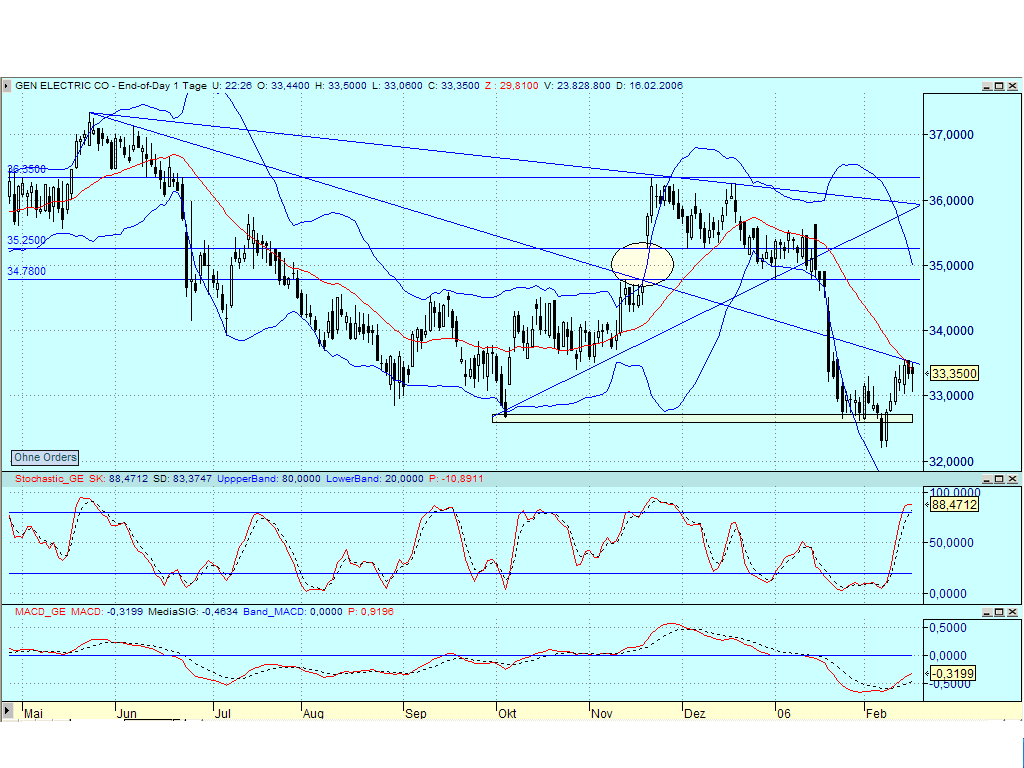Click the support rectangle at chart bottom
Viewport: 1024px width, 768px height.
(700, 417)
